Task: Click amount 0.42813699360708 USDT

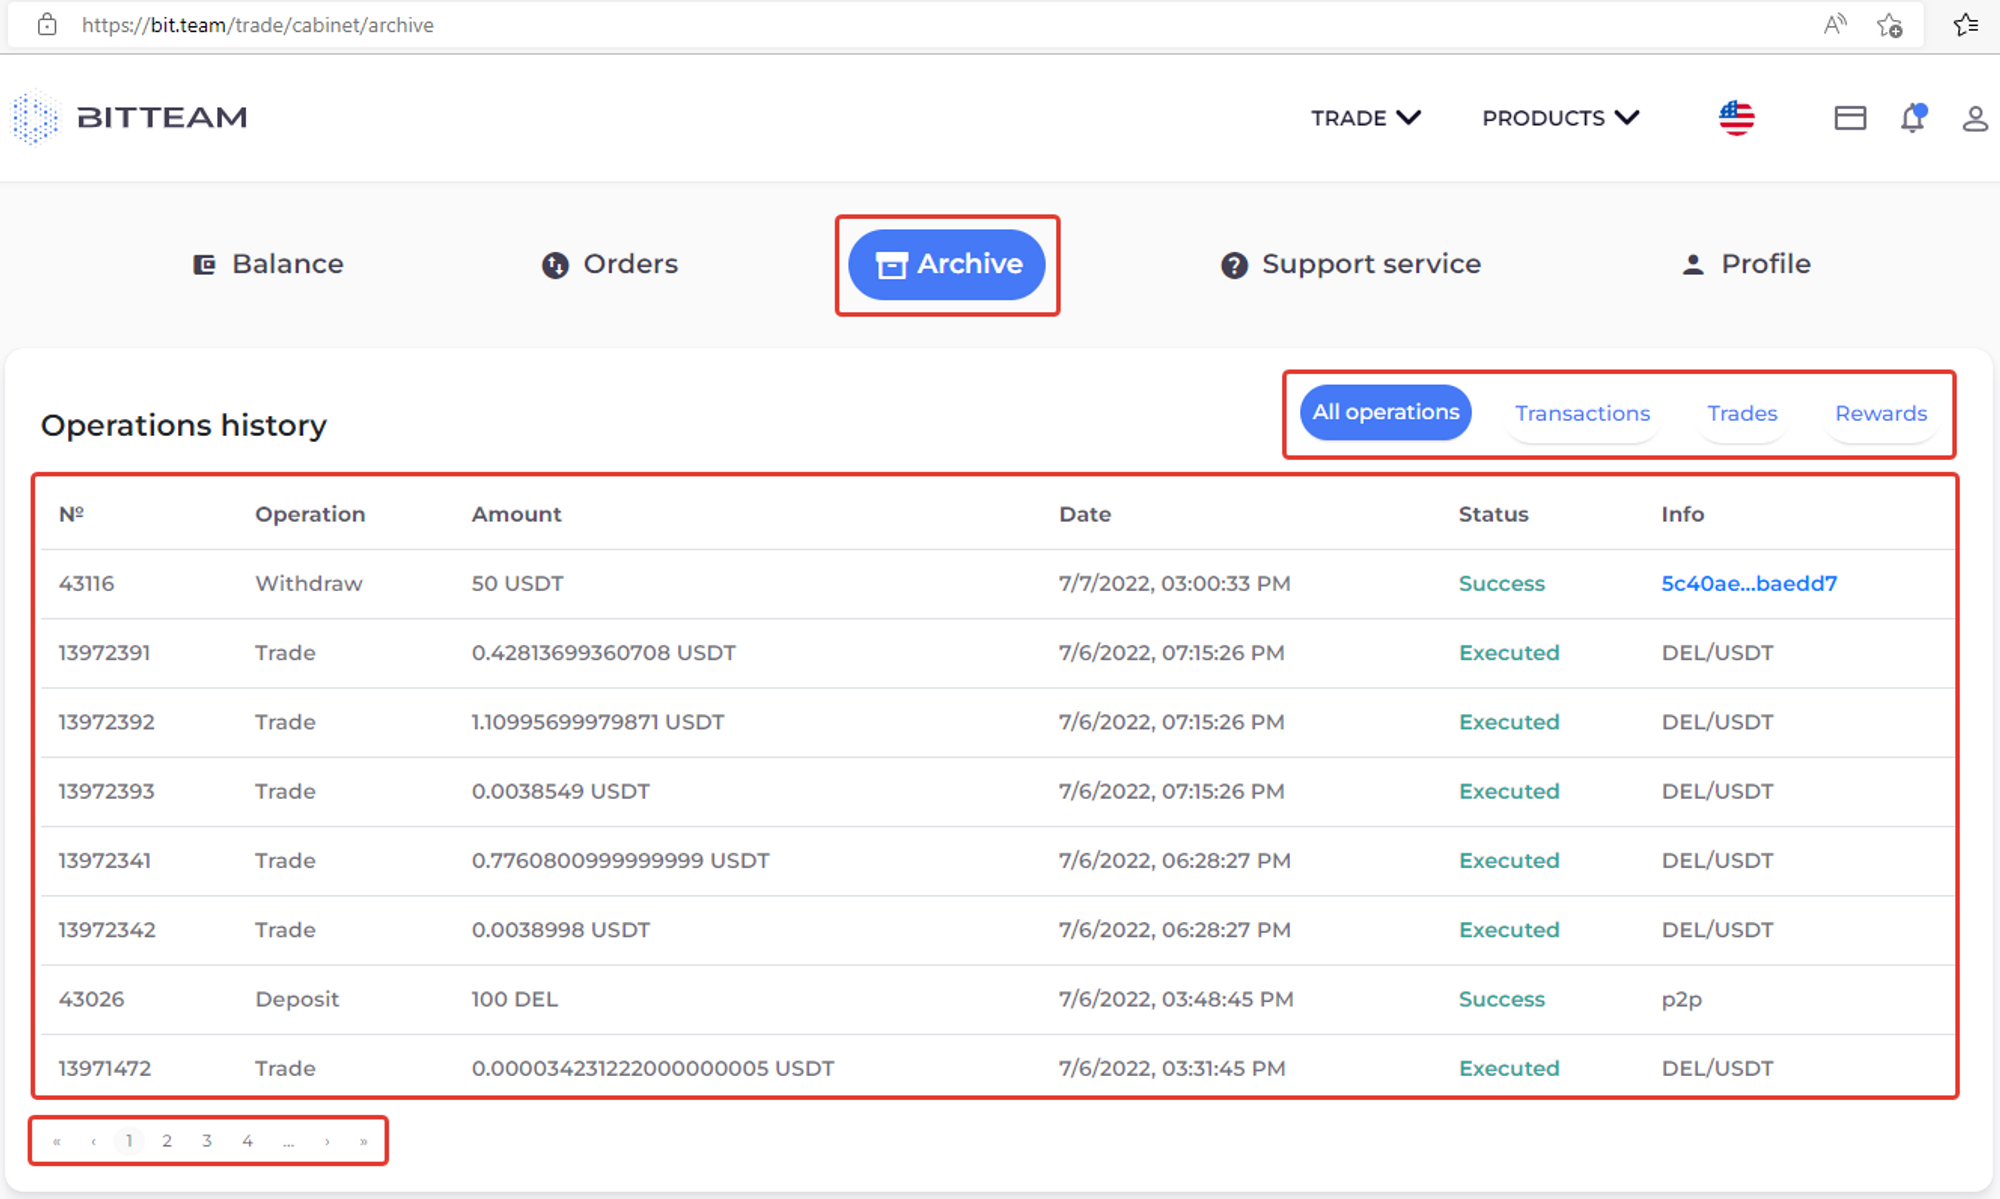Action: click(603, 653)
